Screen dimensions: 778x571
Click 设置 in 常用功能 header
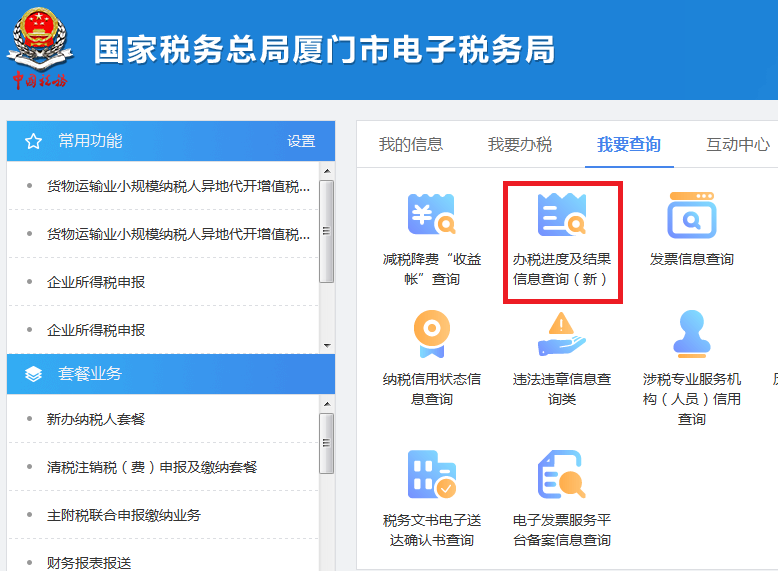[x=301, y=141]
